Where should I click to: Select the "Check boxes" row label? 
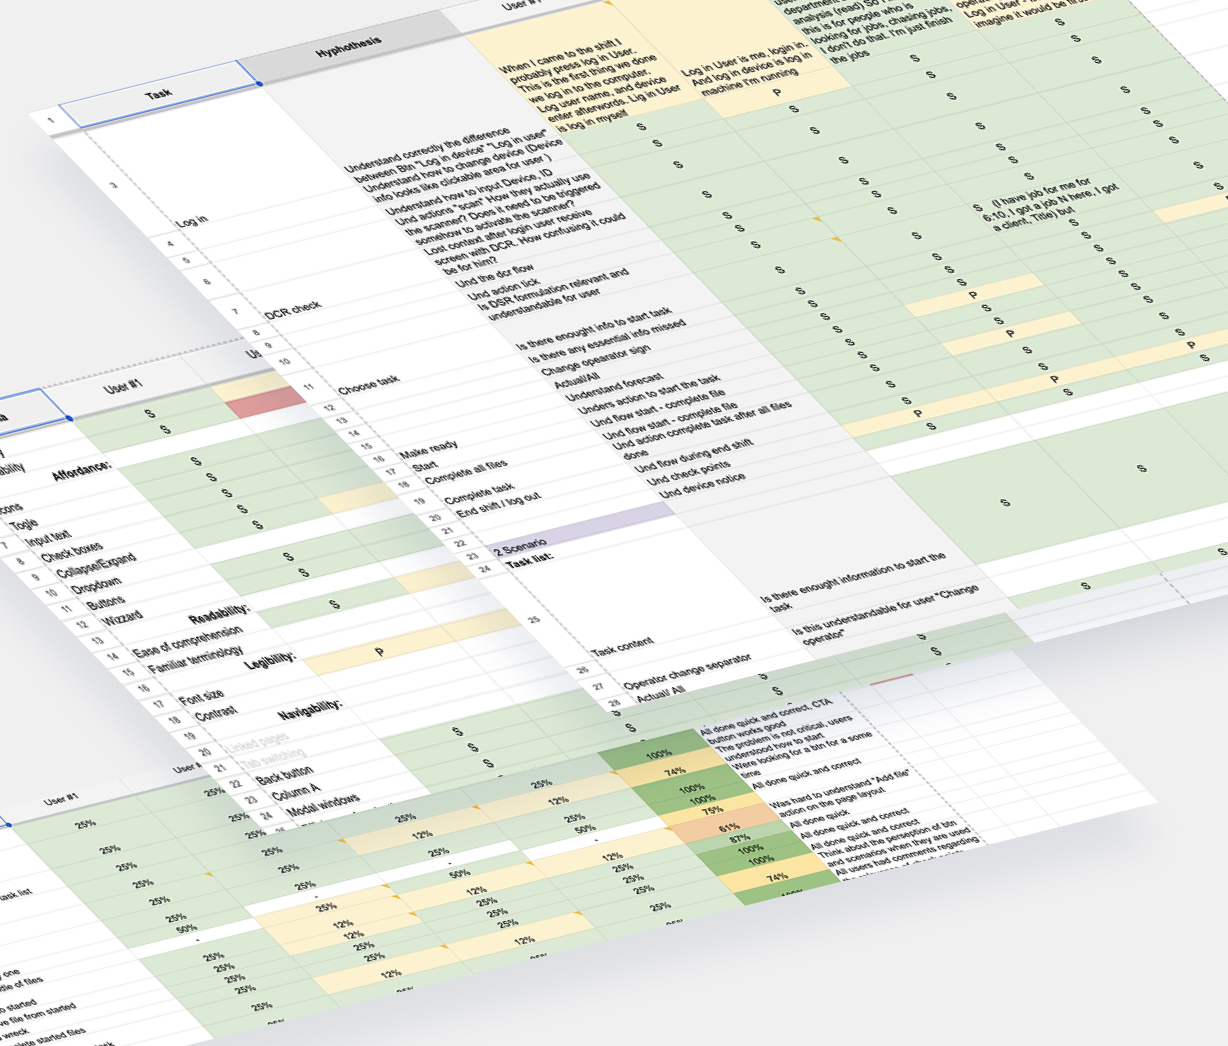pos(71,551)
